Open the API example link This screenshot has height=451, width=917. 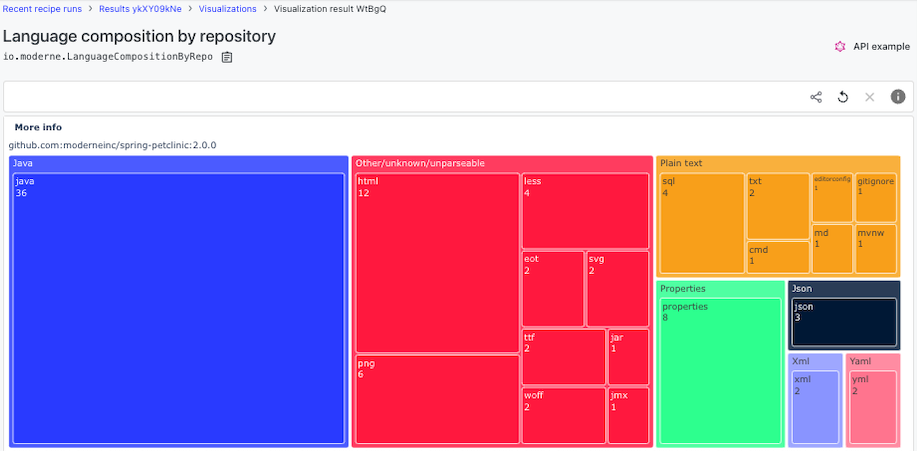coord(881,47)
